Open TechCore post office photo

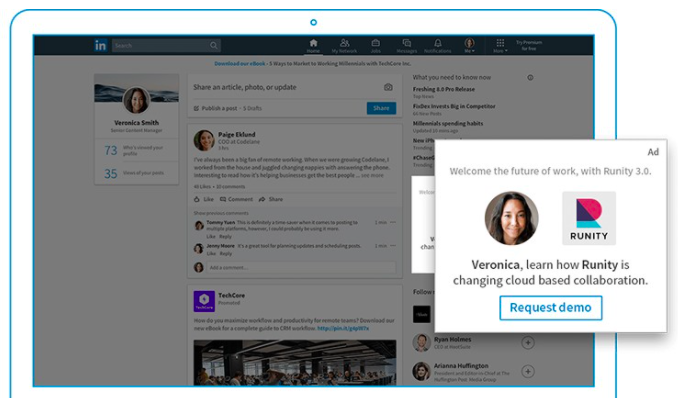coord(294,362)
